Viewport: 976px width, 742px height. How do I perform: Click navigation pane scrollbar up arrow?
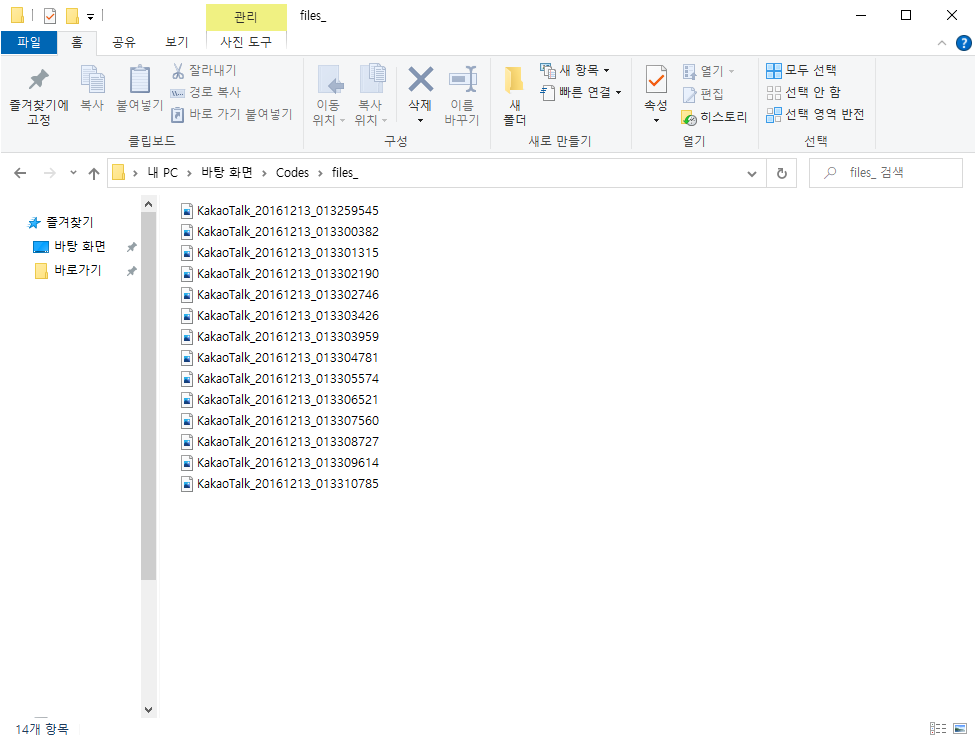click(148, 204)
